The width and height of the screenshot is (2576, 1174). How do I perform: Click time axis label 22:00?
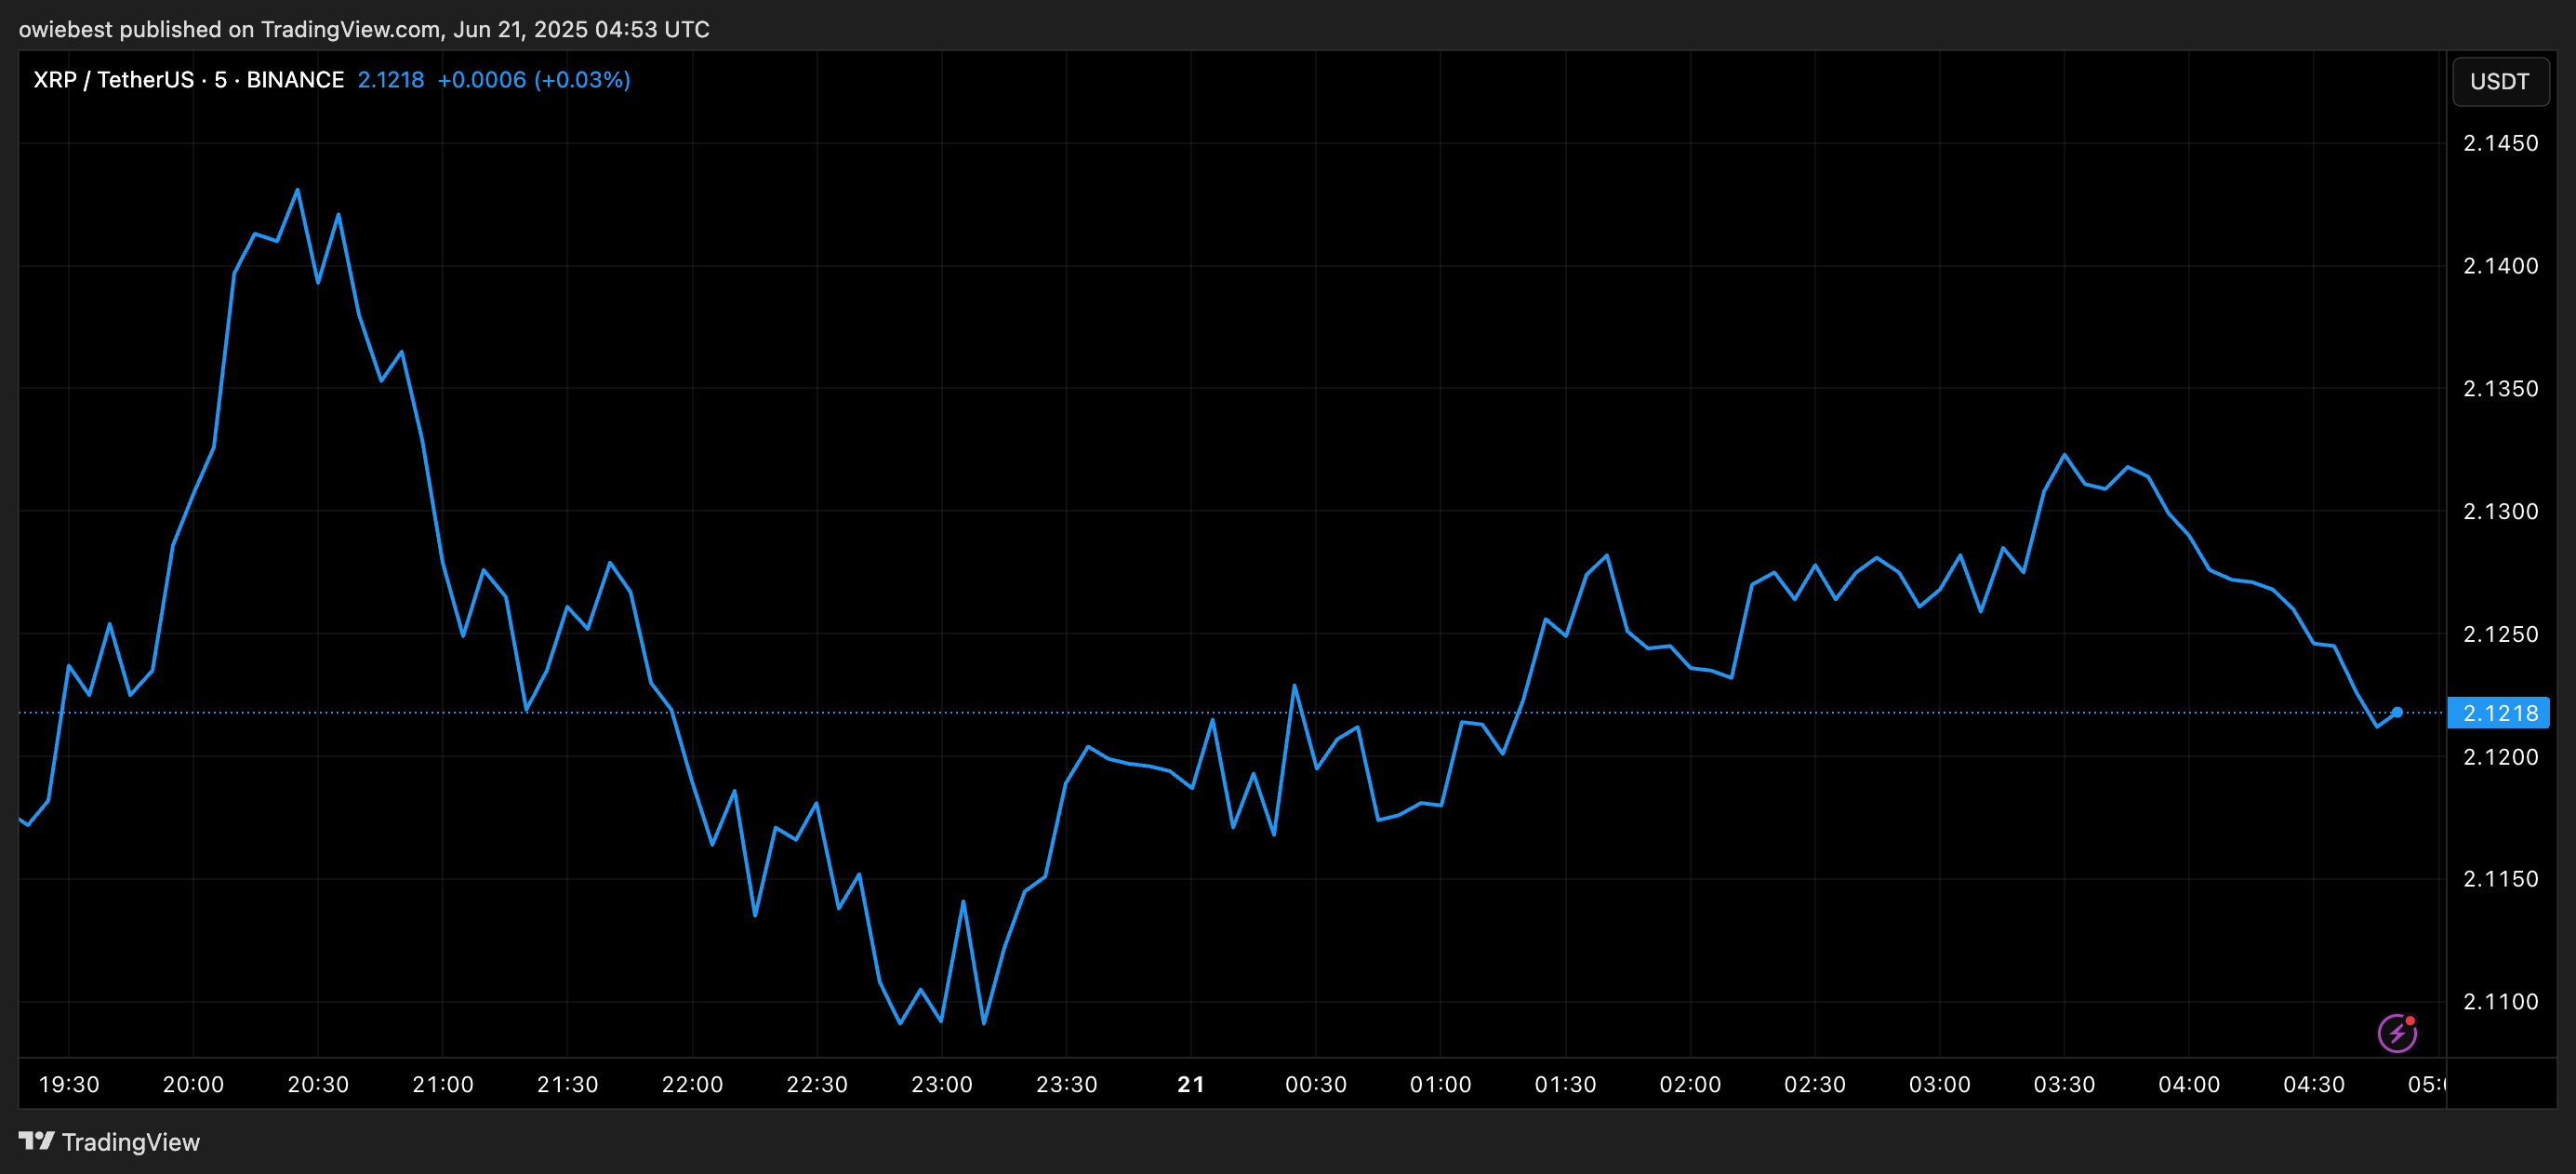(692, 1085)
